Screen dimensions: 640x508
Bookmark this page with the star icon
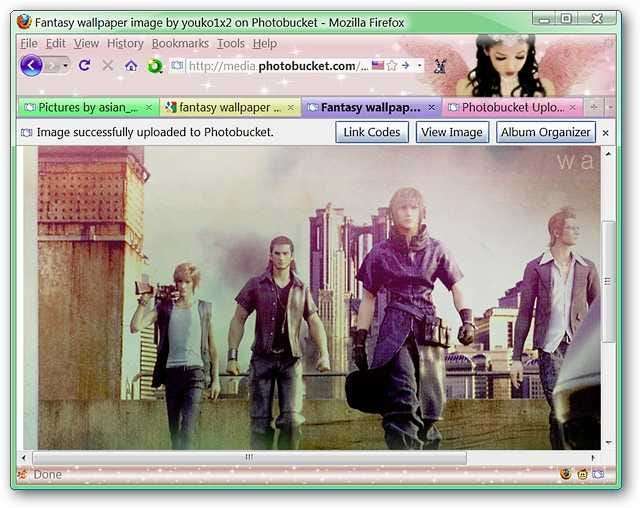coord(391,65)
